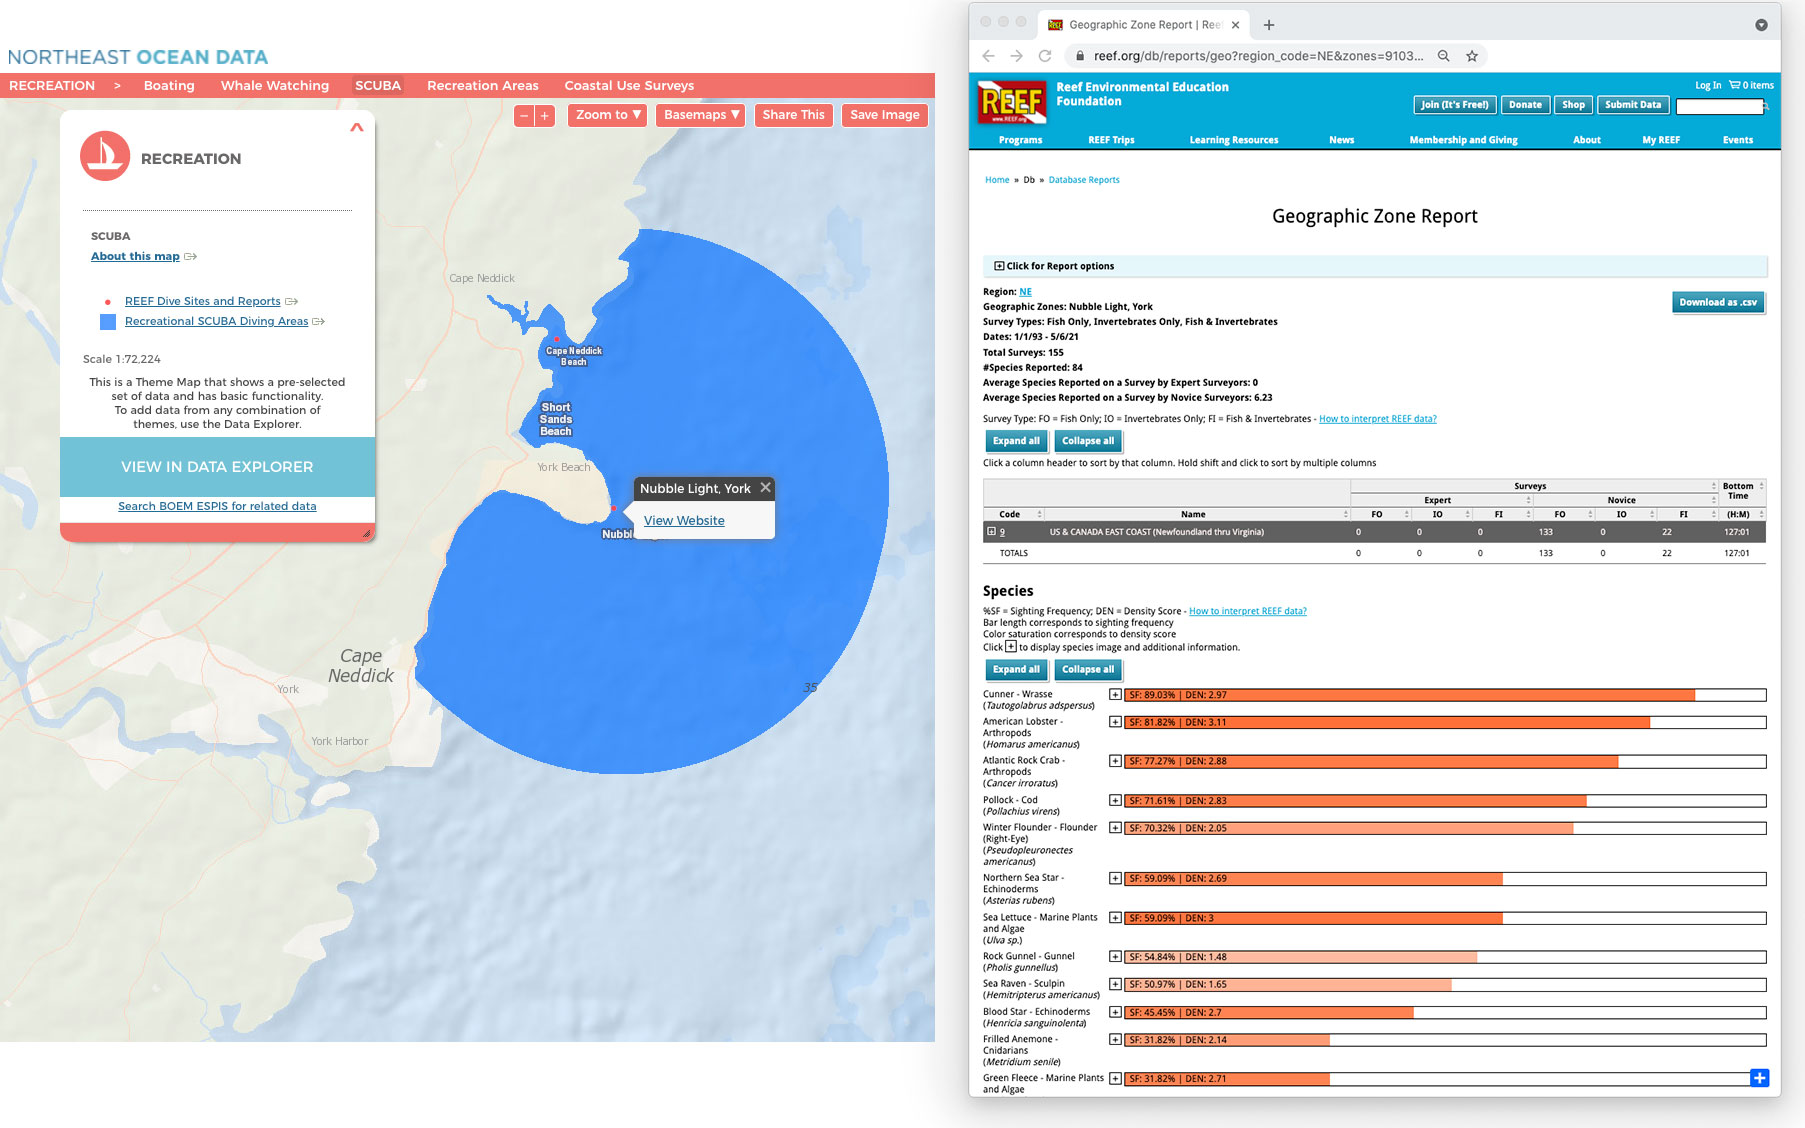Click the RECREATION breadcrumb in the menu bar

52,86
